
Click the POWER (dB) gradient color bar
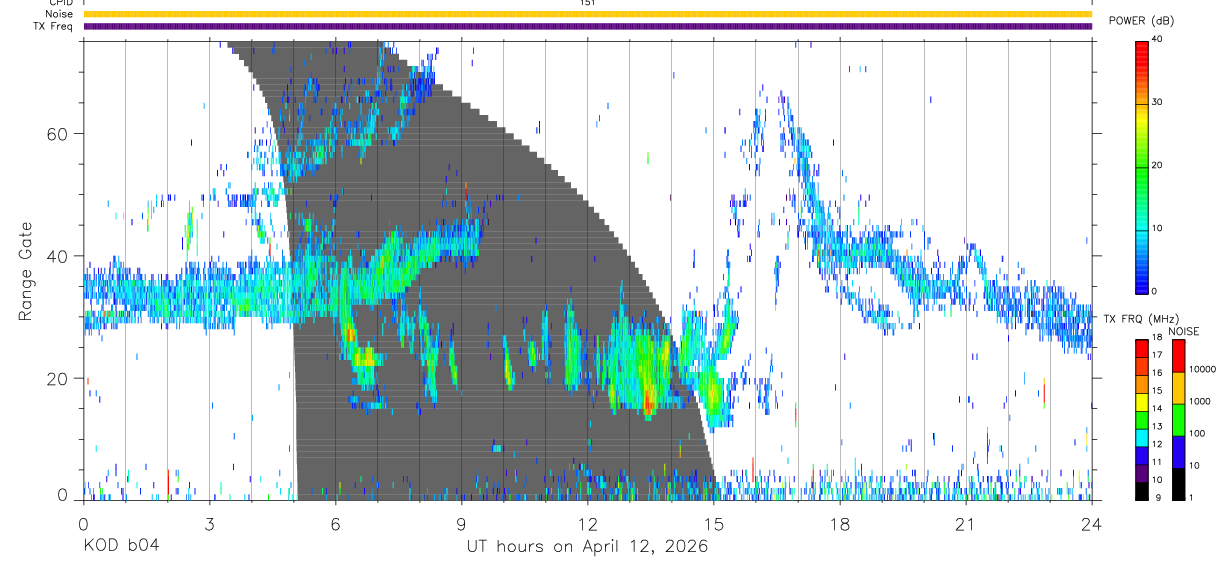pyautogui.click(x=1141, y=166)
